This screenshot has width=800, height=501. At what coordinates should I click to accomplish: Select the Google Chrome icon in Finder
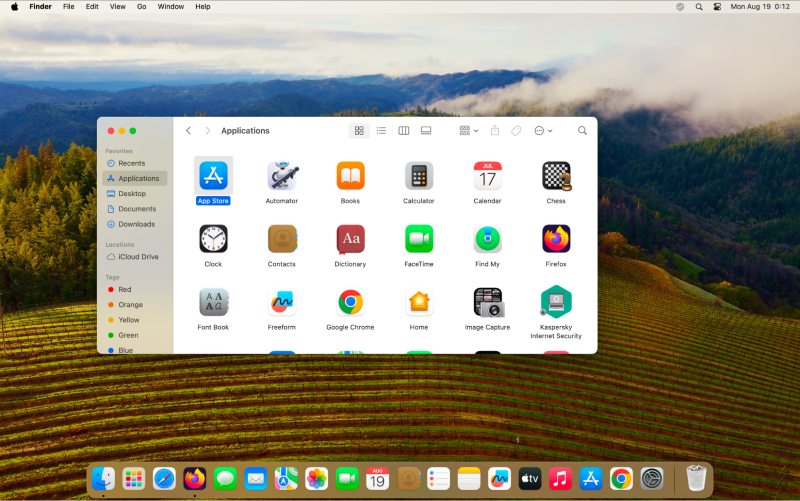point(351,302)
